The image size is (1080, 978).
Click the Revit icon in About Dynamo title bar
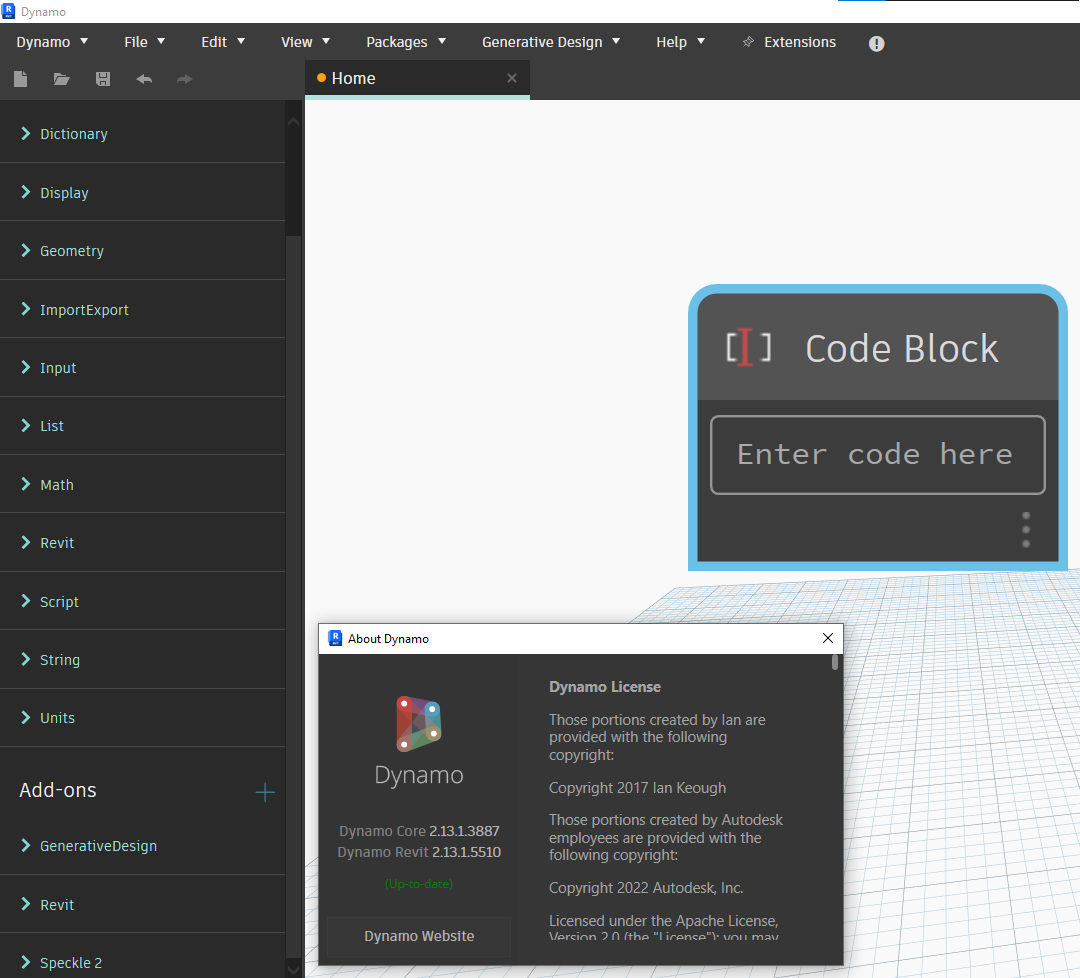click(335, 638)
